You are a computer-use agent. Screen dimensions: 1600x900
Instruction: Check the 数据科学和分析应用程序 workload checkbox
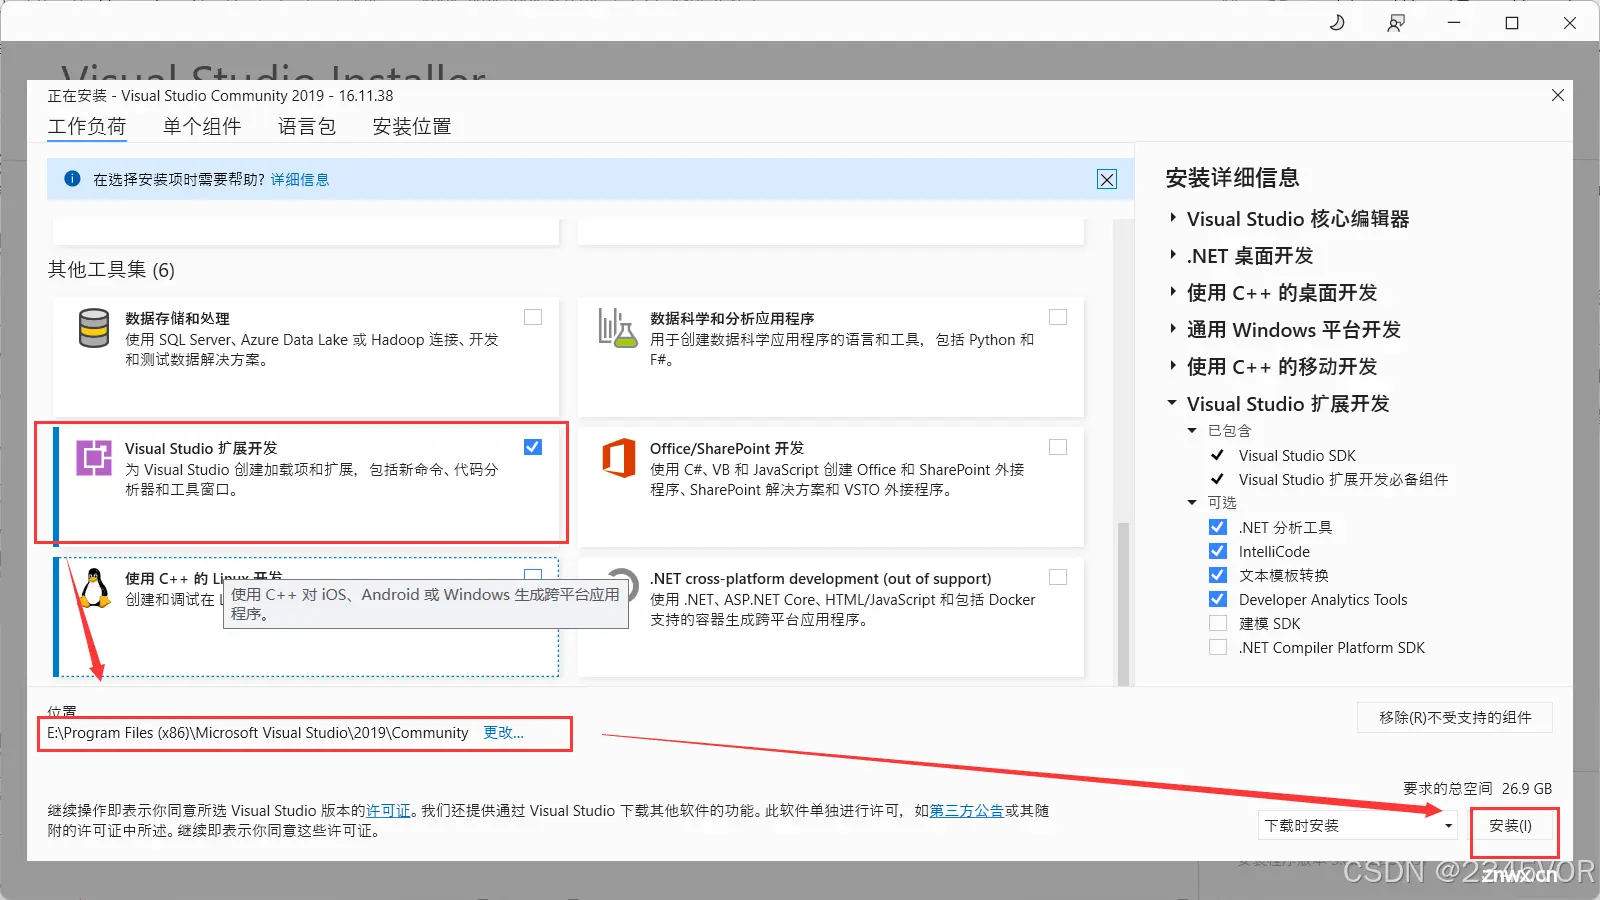(1058, 317)
